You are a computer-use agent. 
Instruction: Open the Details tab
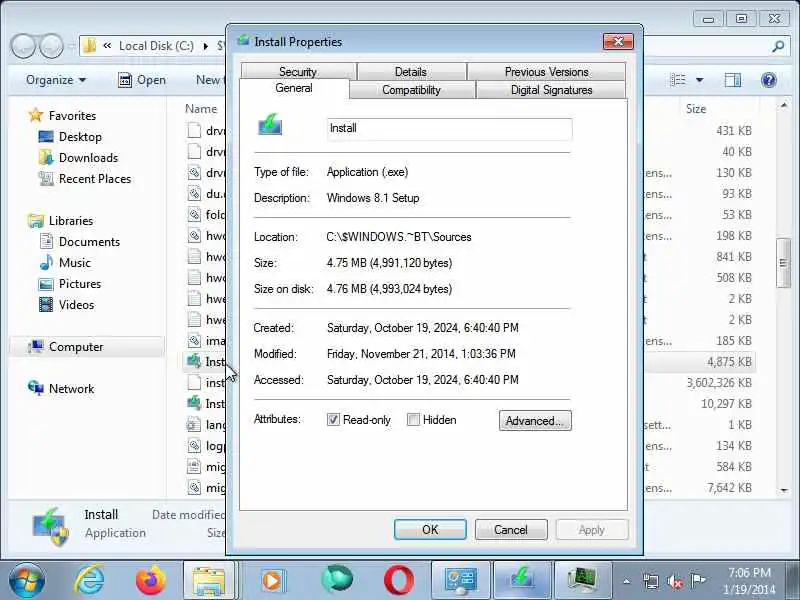coord(411,71)
